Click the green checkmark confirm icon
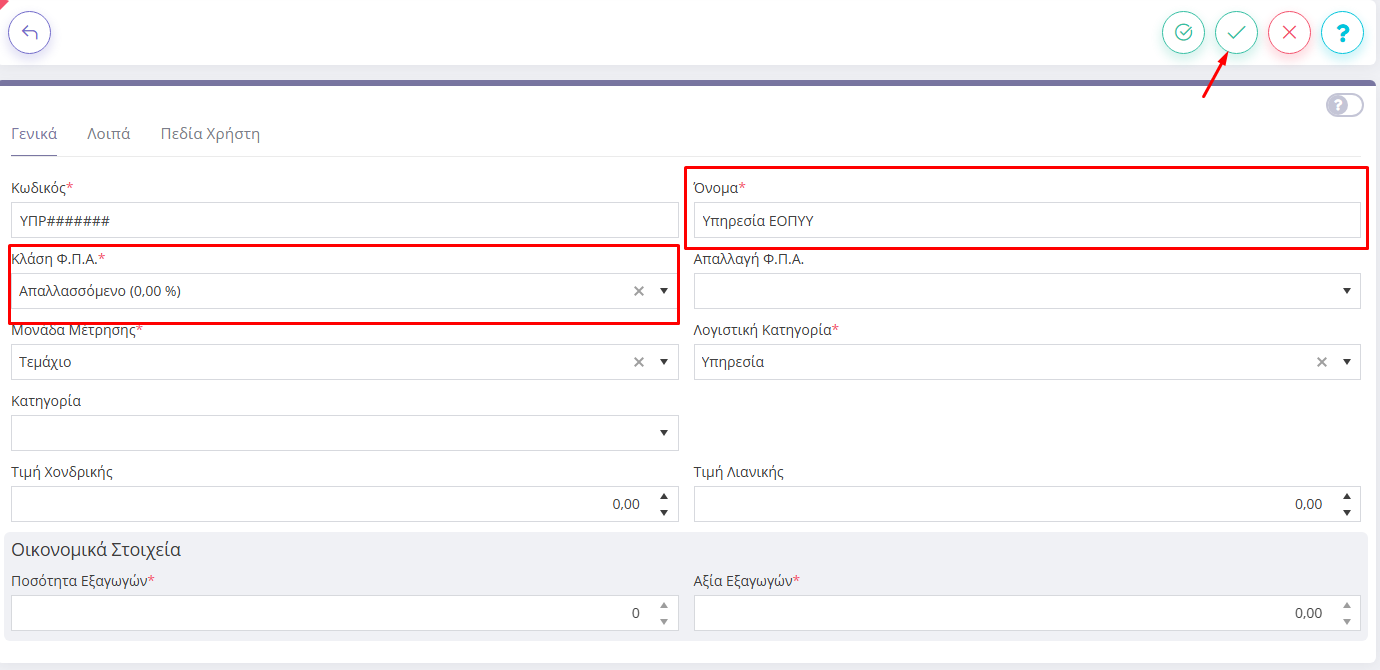 point(1236,33)
